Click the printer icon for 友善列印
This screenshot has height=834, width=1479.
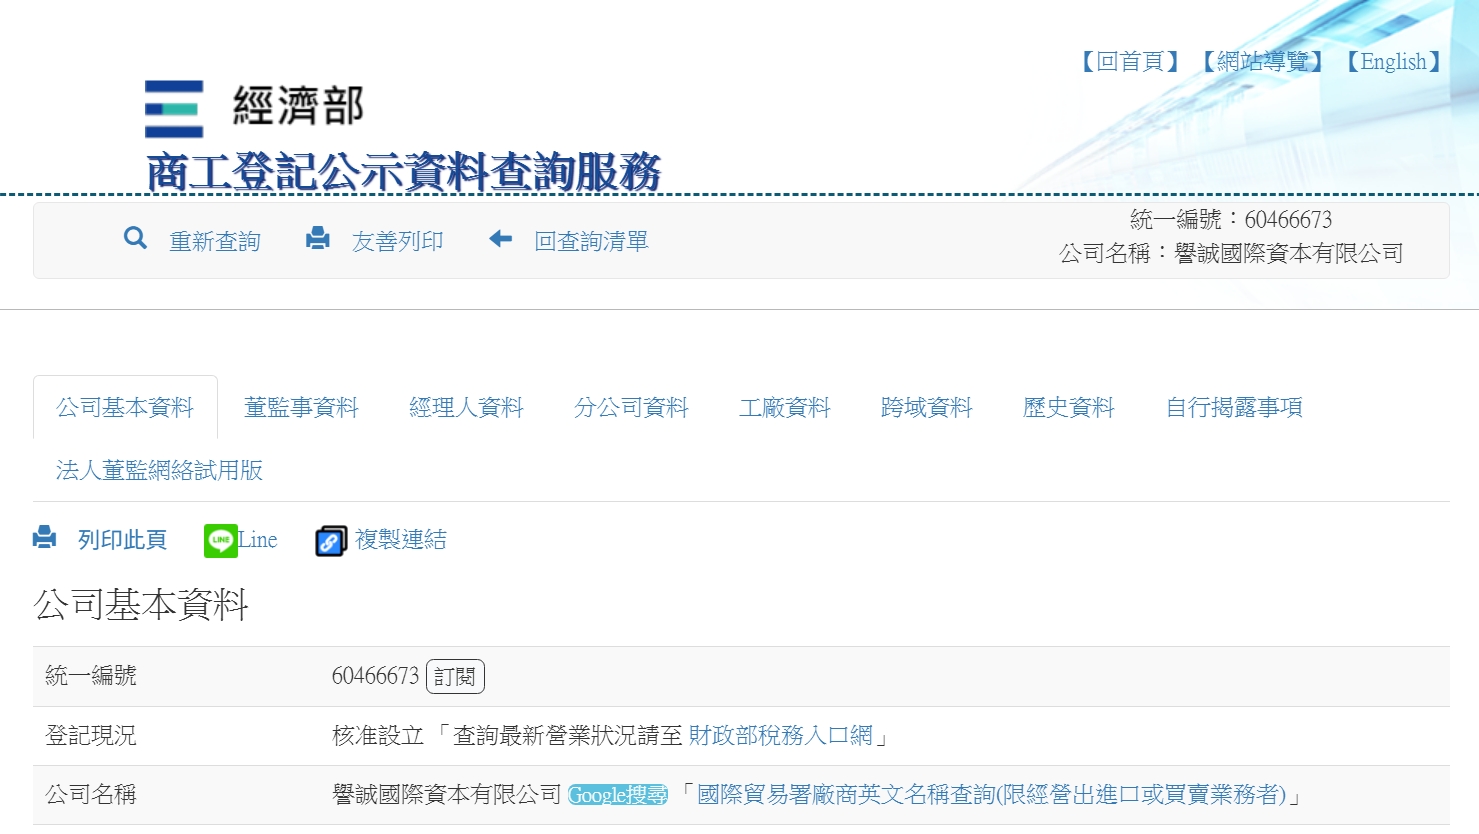(x=318, y=239)
